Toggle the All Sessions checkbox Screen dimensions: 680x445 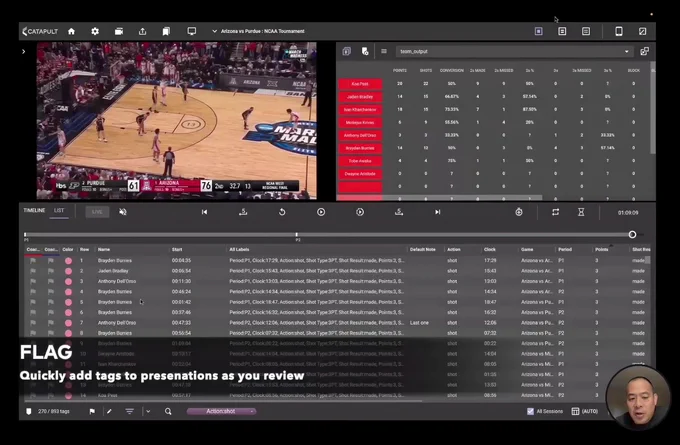(x=530, y=411)
